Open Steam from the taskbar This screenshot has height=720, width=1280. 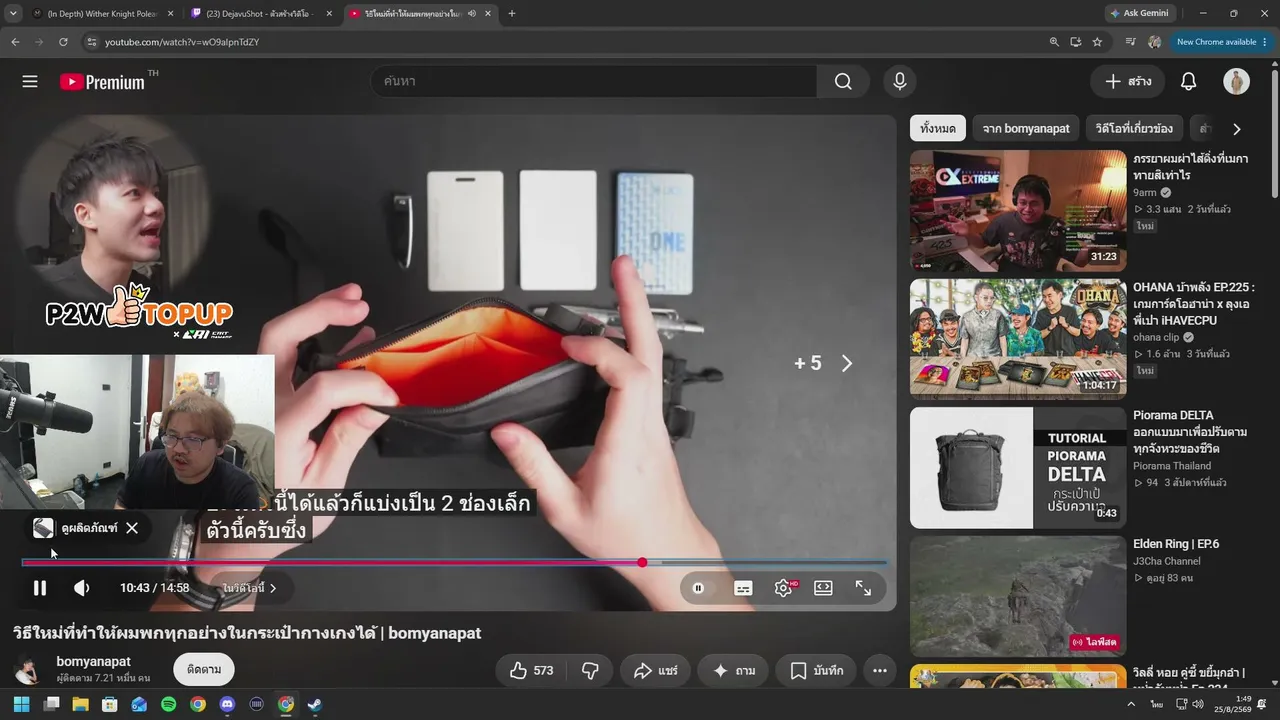click(x=315, y=704)
